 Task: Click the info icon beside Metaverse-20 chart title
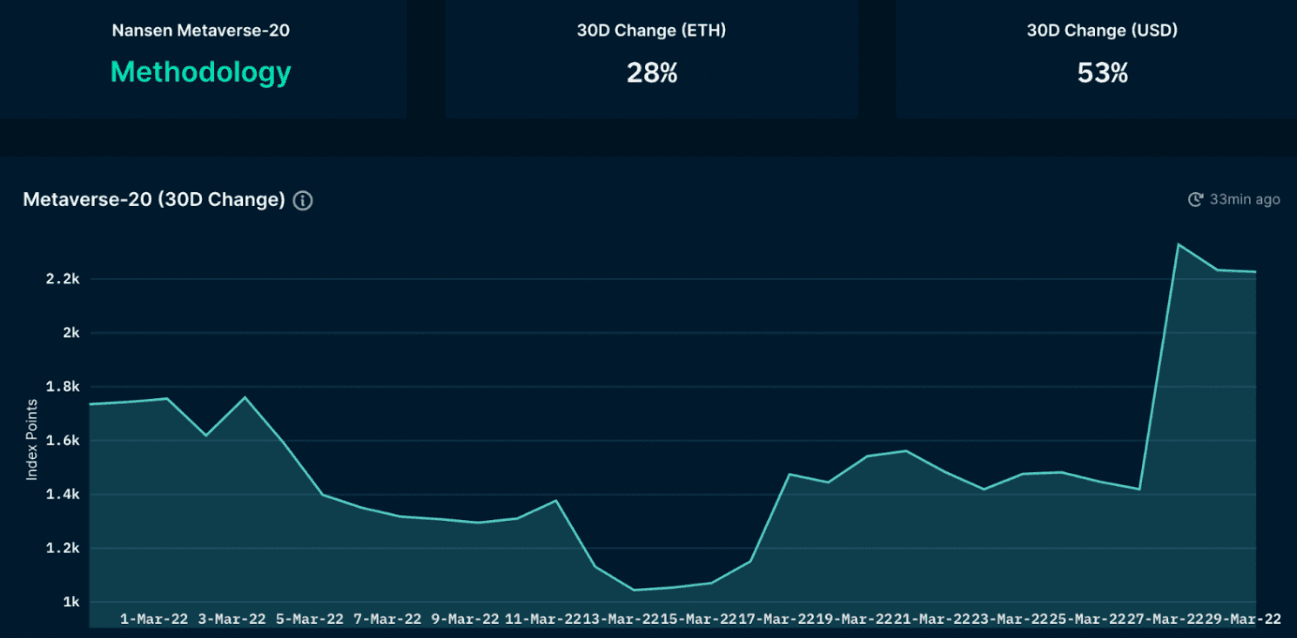[x=303, y=200]
